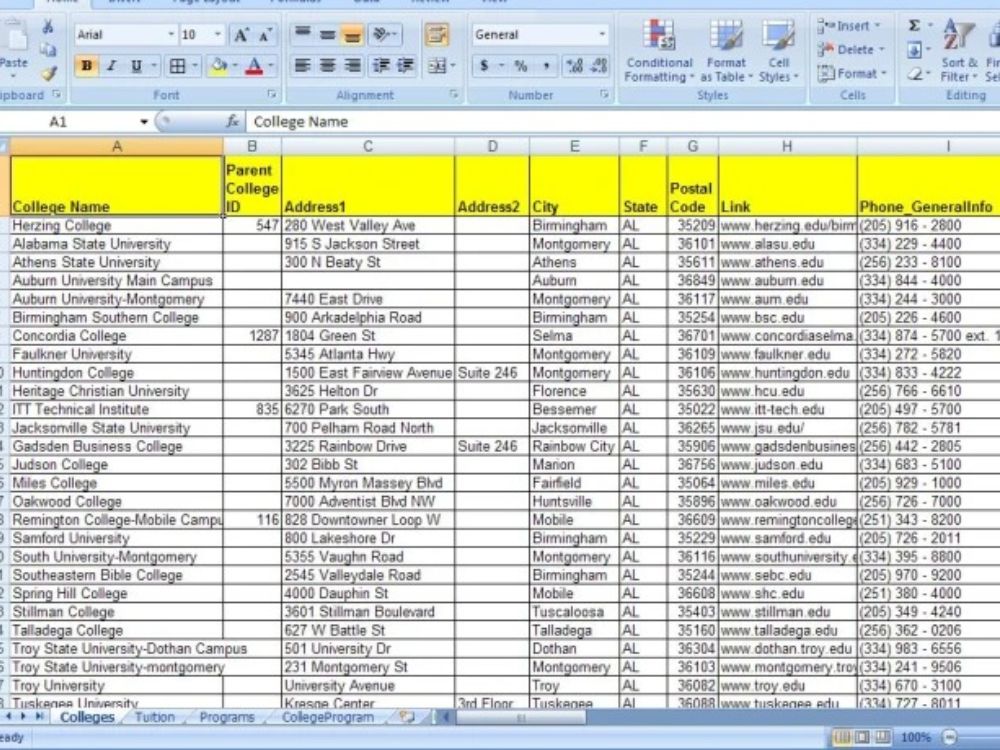The image size is (1000, 750).
Task: Open the General number format dropdown
Action: 602,34
